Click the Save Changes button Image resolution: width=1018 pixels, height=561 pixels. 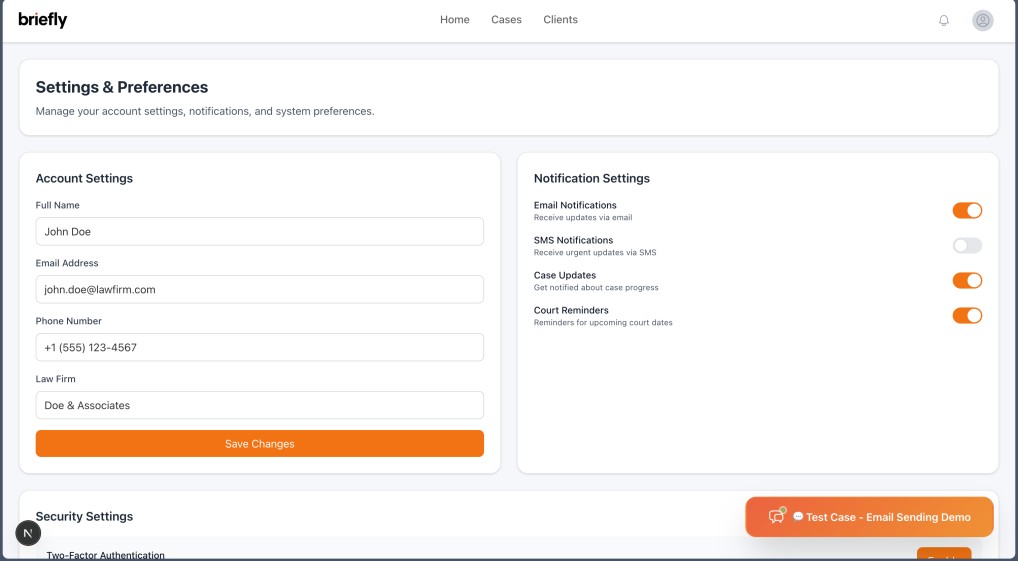click(x=260, y=443)
